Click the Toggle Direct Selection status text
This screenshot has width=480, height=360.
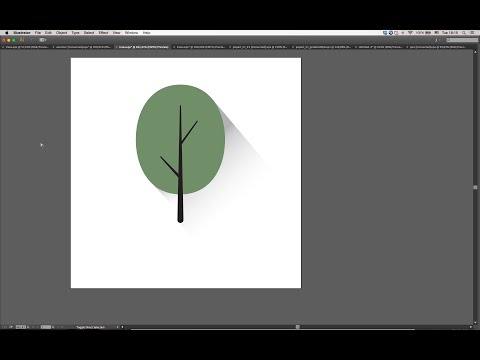(x=90, y=327)
